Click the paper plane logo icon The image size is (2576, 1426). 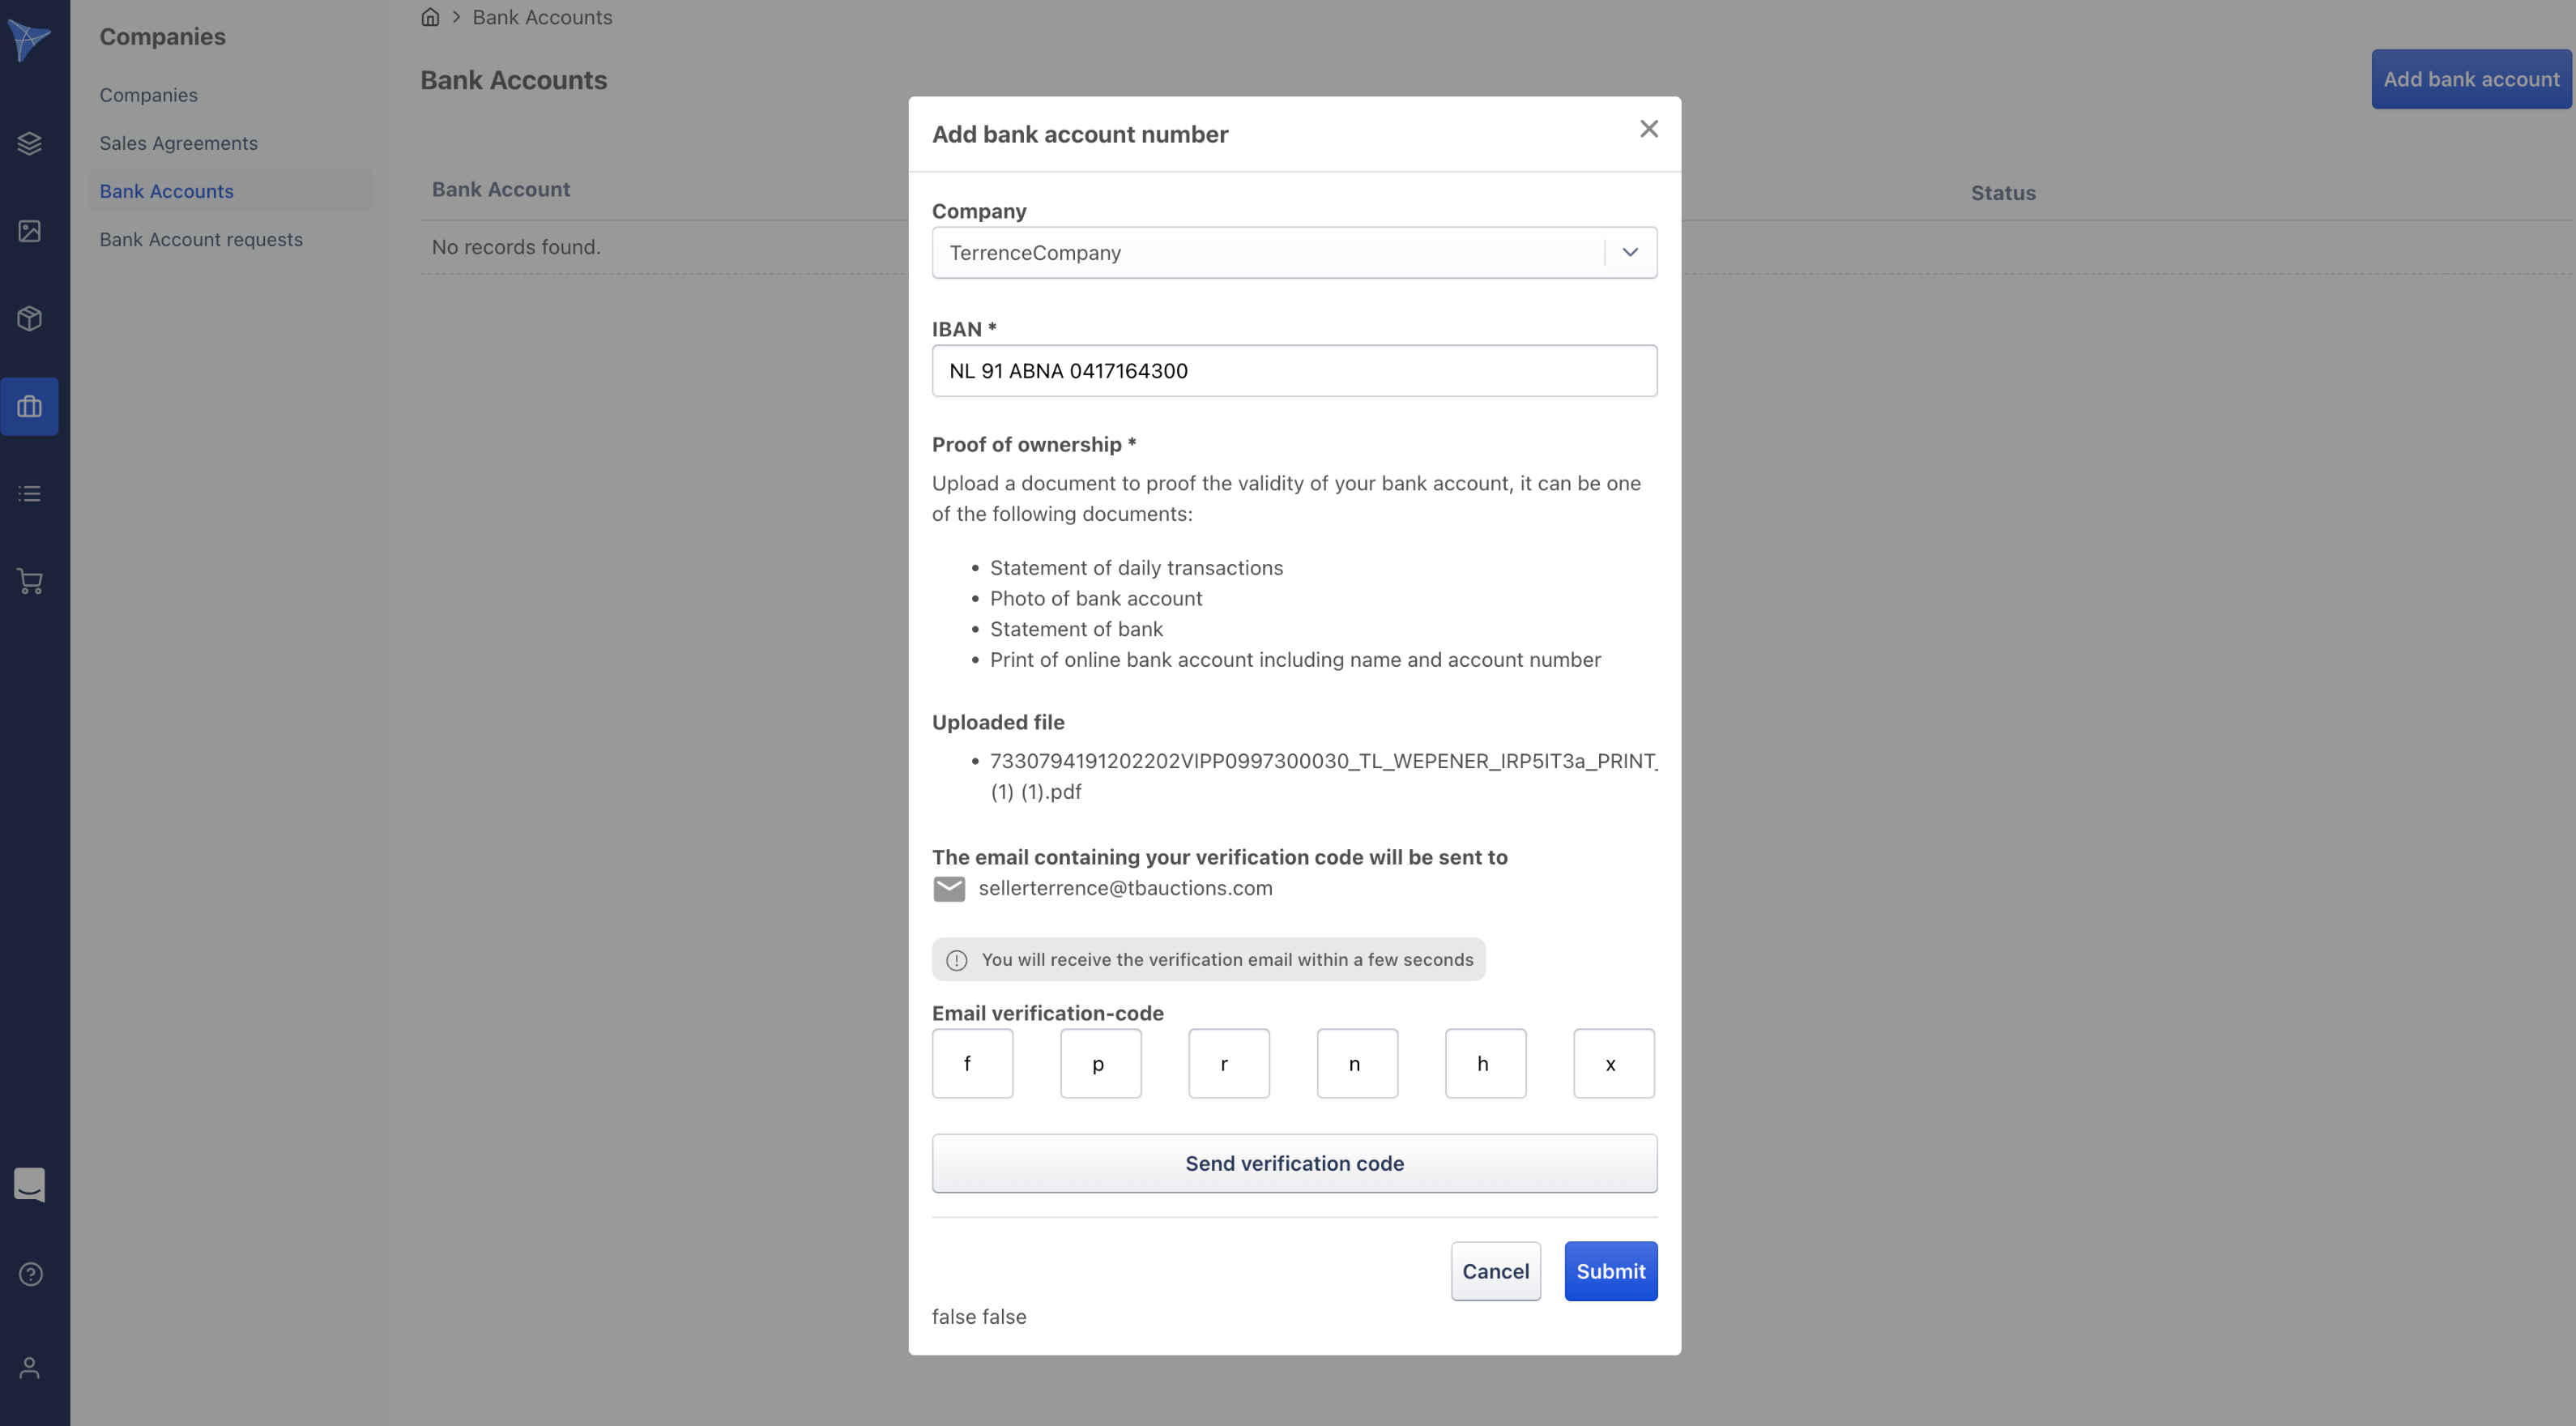point(29,40)
